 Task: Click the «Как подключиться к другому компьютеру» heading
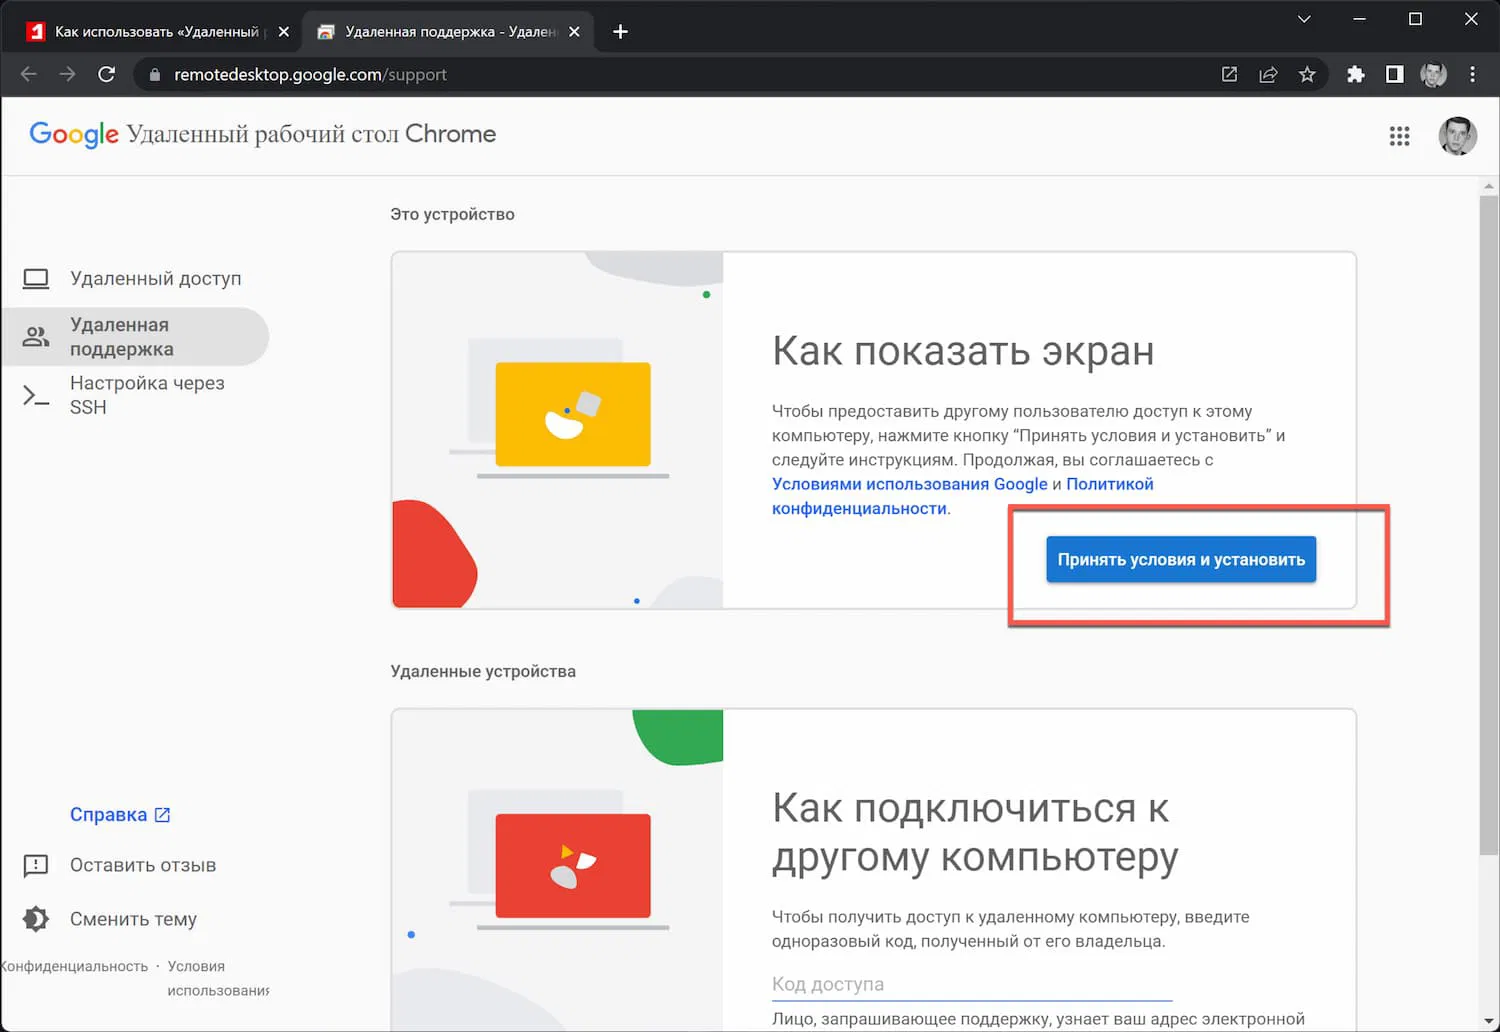(x=975, y=833)
